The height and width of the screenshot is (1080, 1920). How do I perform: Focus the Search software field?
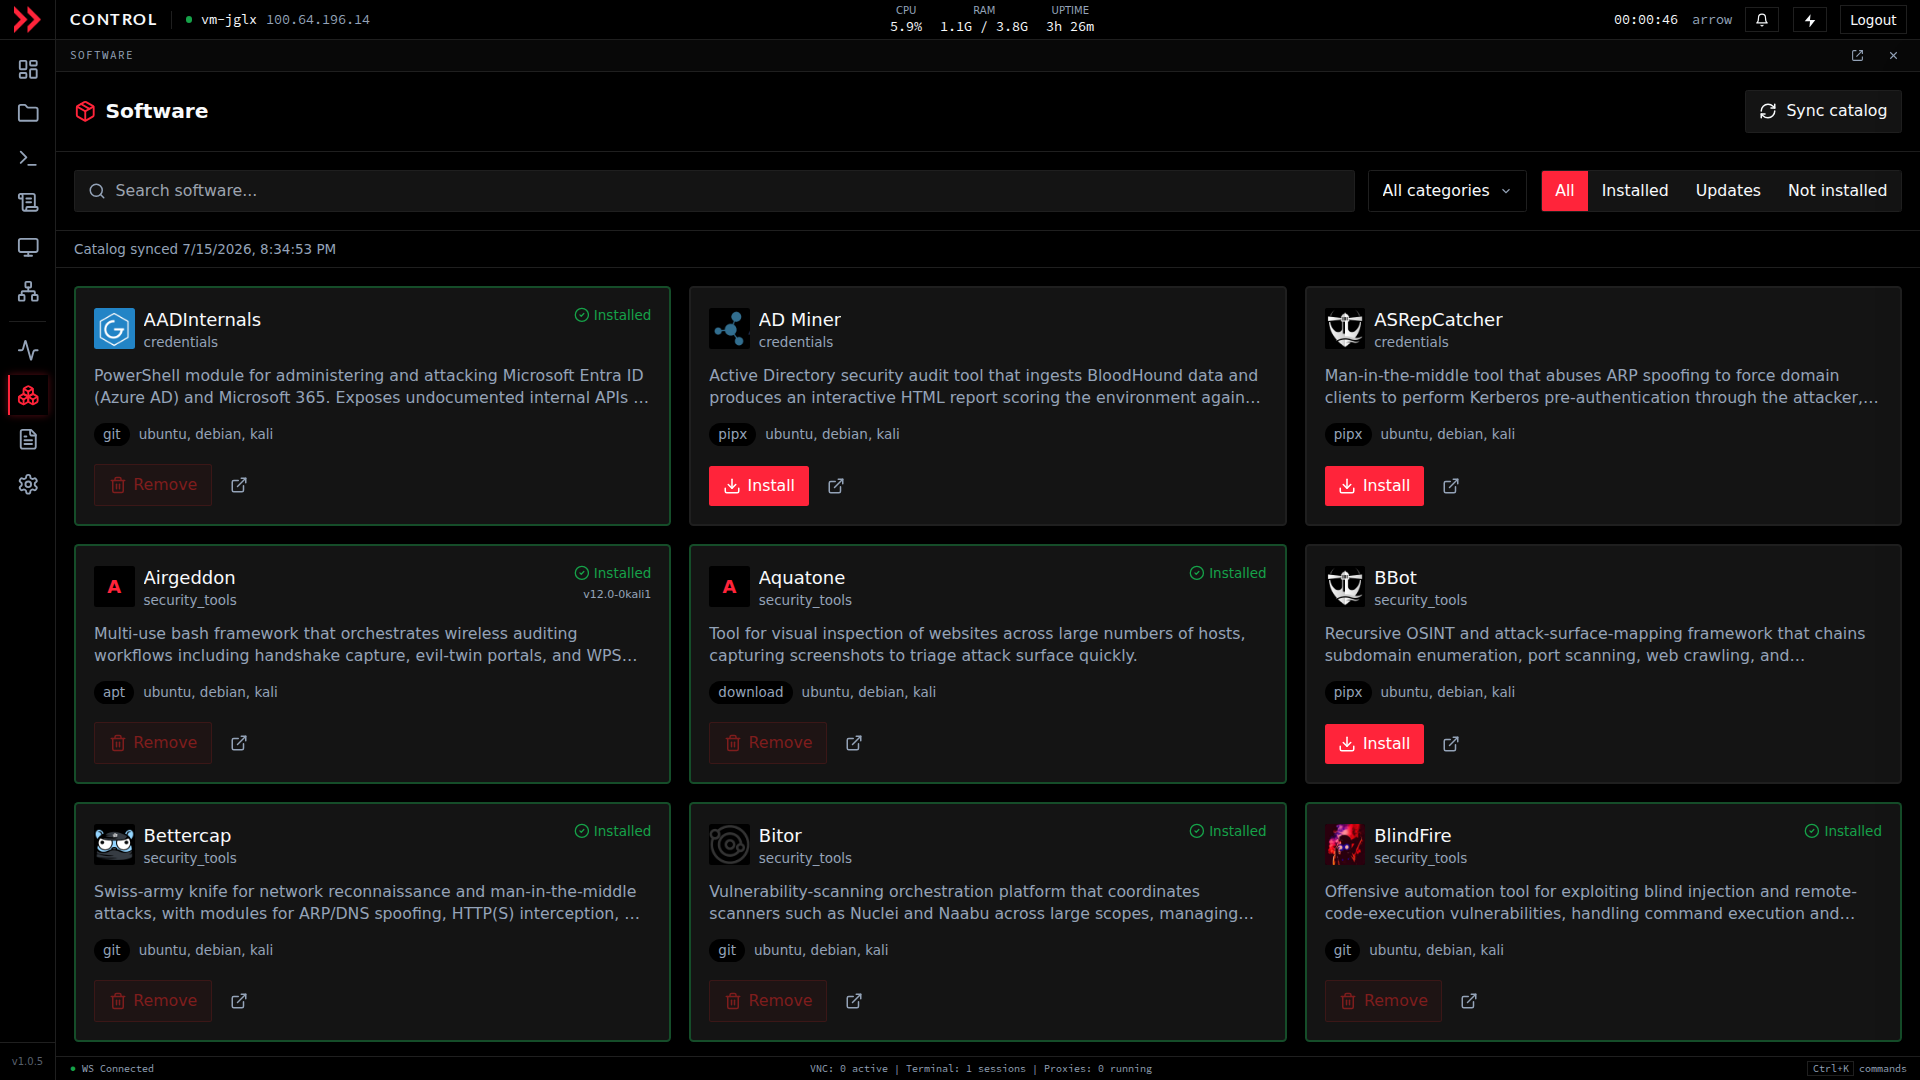[x=714, y=191]
